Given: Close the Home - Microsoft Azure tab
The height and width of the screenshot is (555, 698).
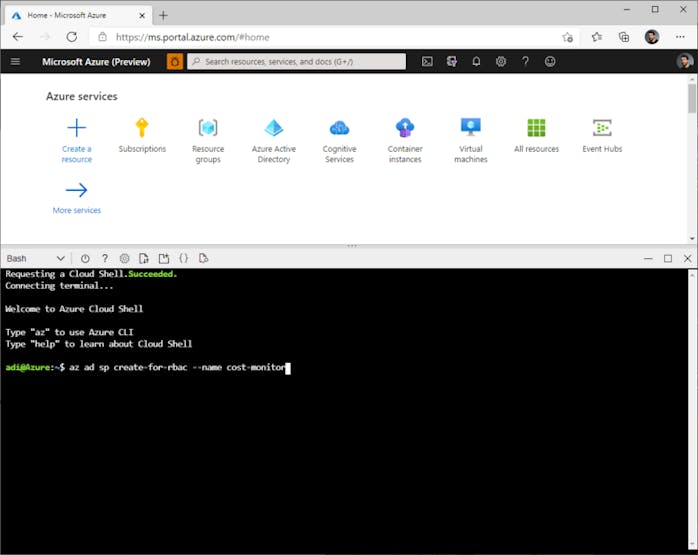Looking at the screenshot, I should (142, 16).
